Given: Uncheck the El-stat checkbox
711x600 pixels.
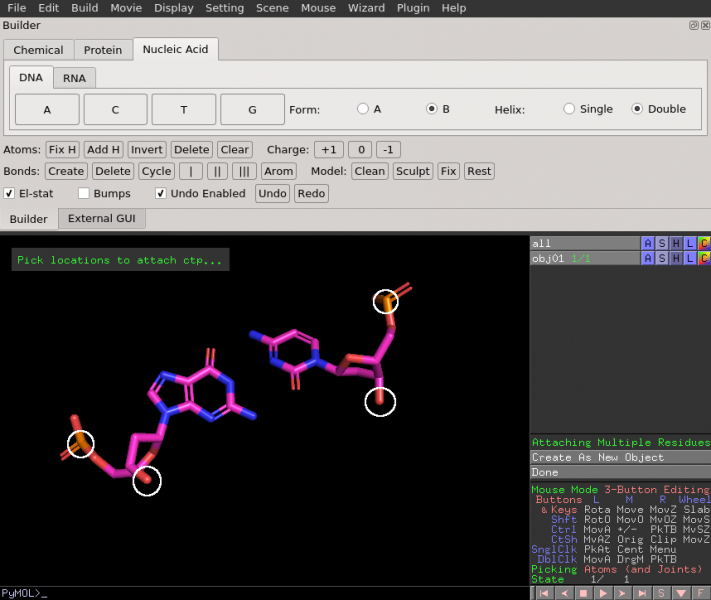Looking at the screenshot, I should (x=9, y=193).
